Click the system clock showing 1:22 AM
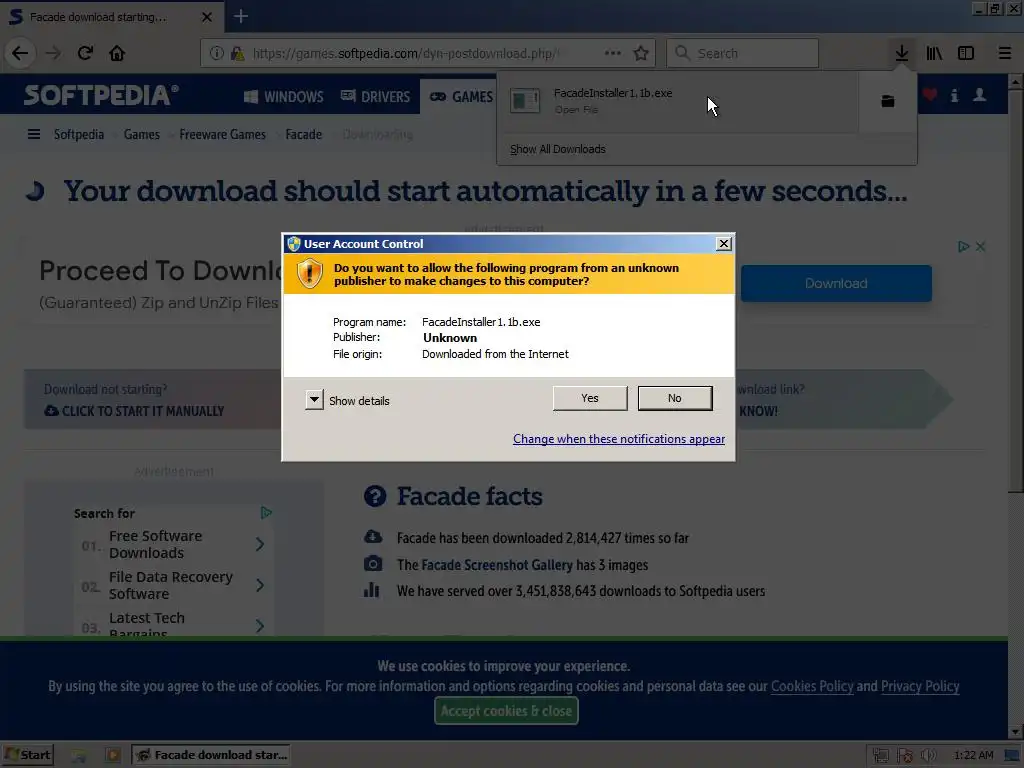Viewport: 1024px width, 768px height. (x=974, y=755)
